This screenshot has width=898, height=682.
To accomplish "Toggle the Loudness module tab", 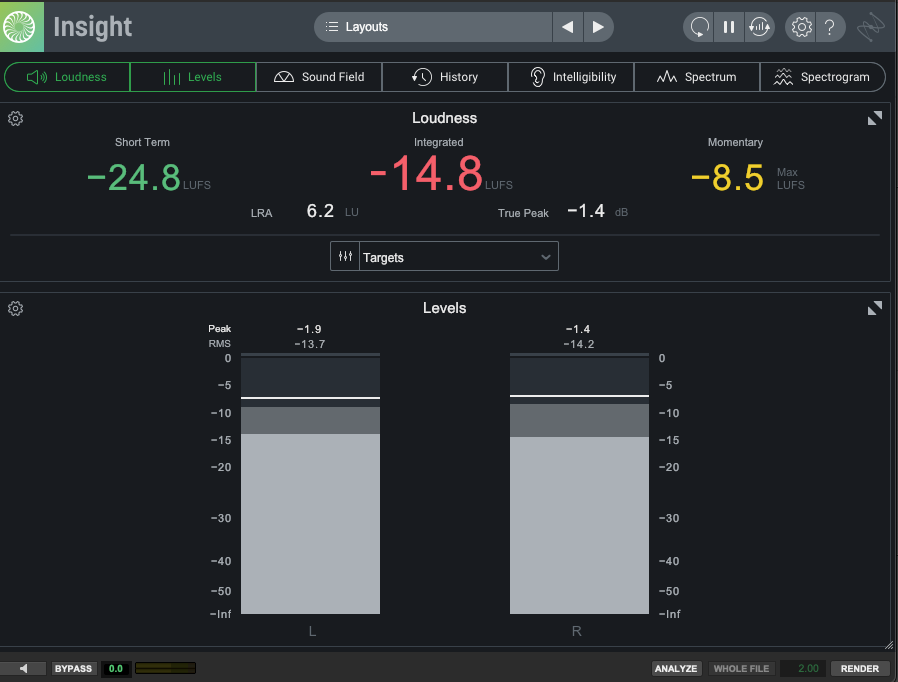I will (67, 77).
